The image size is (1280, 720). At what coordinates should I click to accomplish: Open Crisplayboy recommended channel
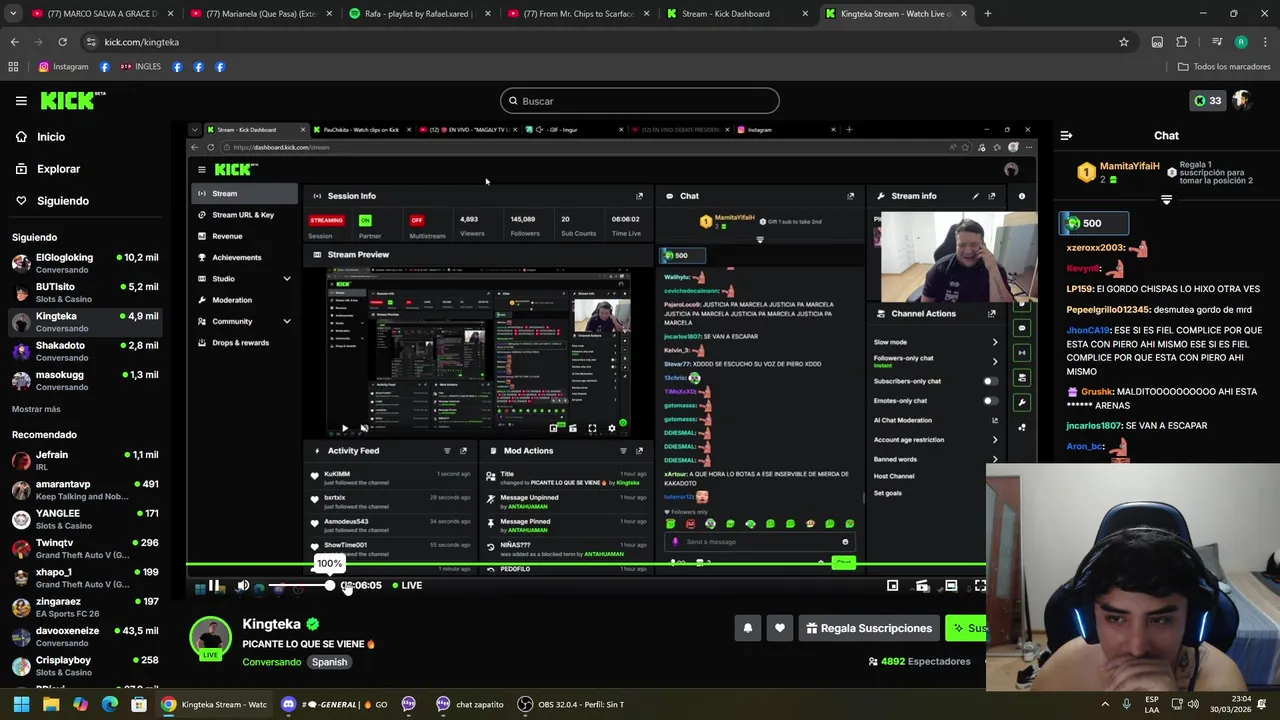point(86,665)
